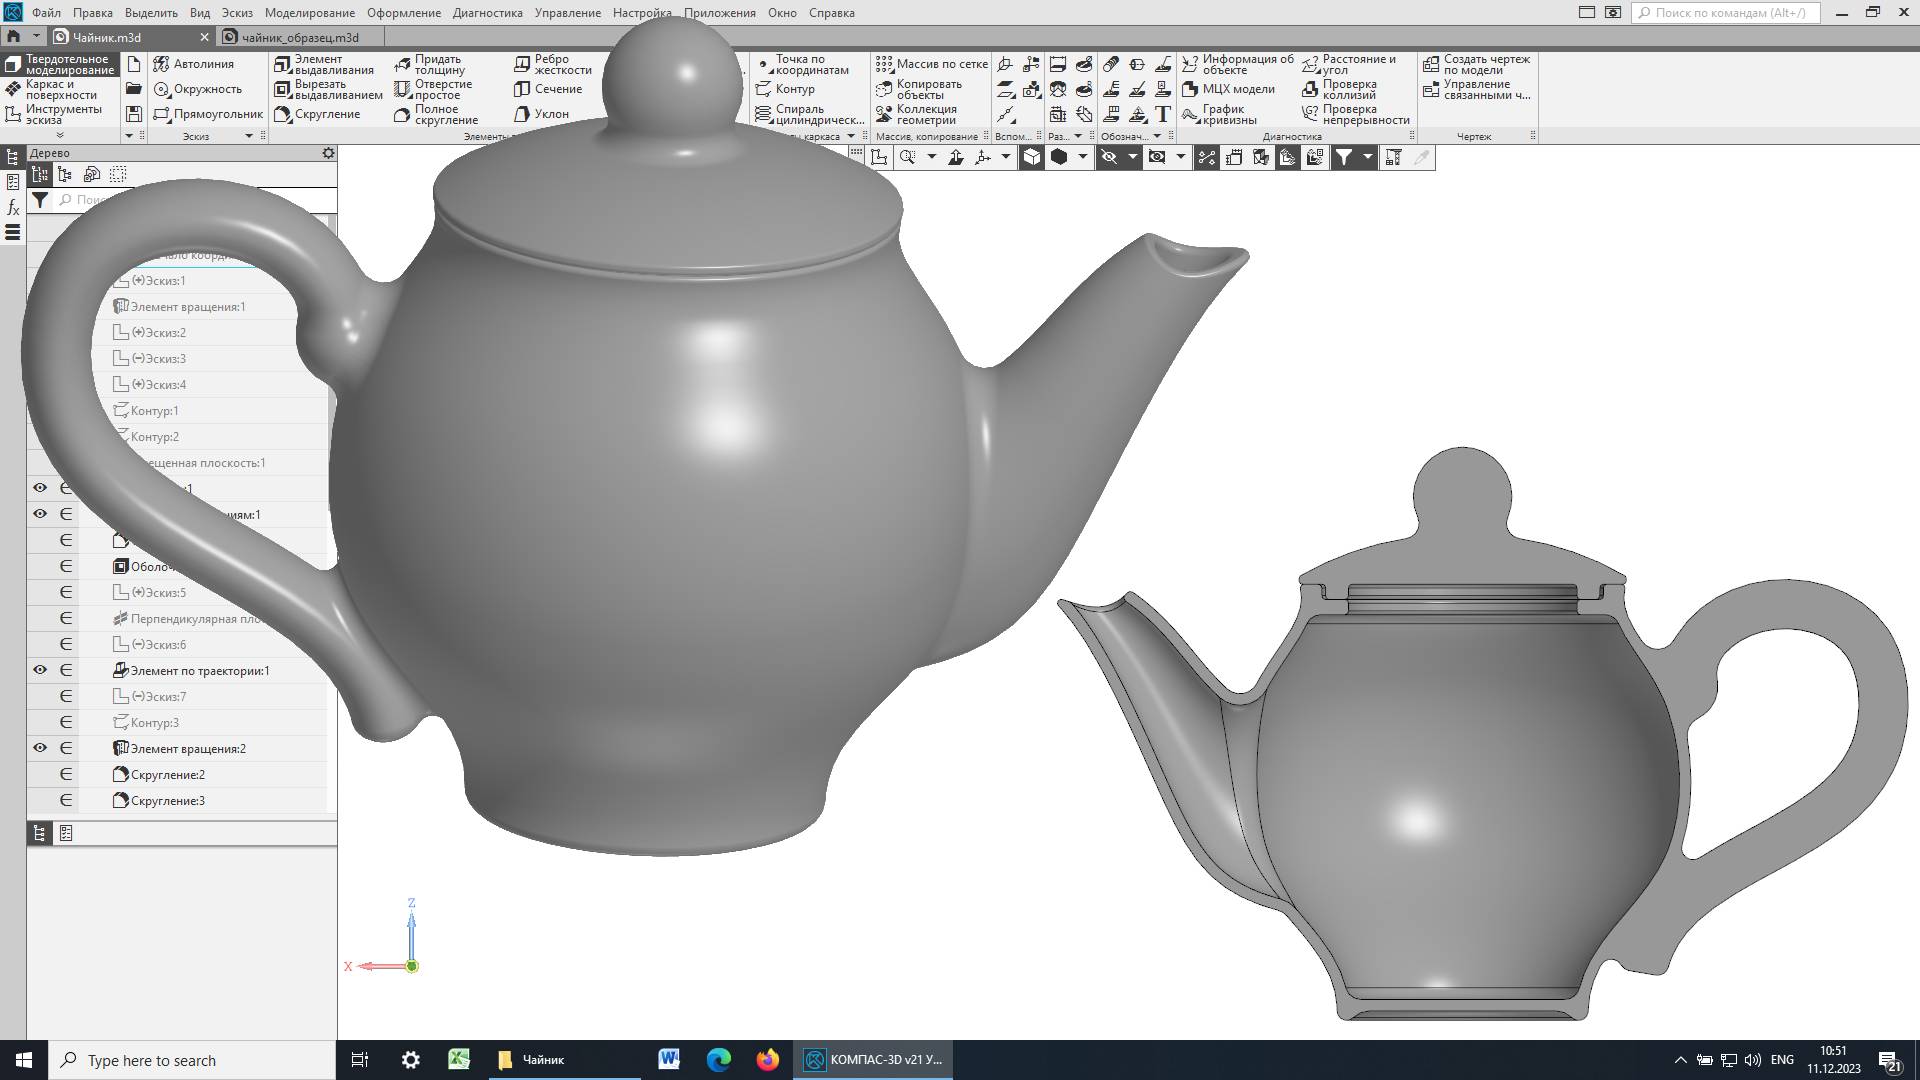
Task: Toggle visibility eye of Элемент вращения:2
Action: click(40, 748)
